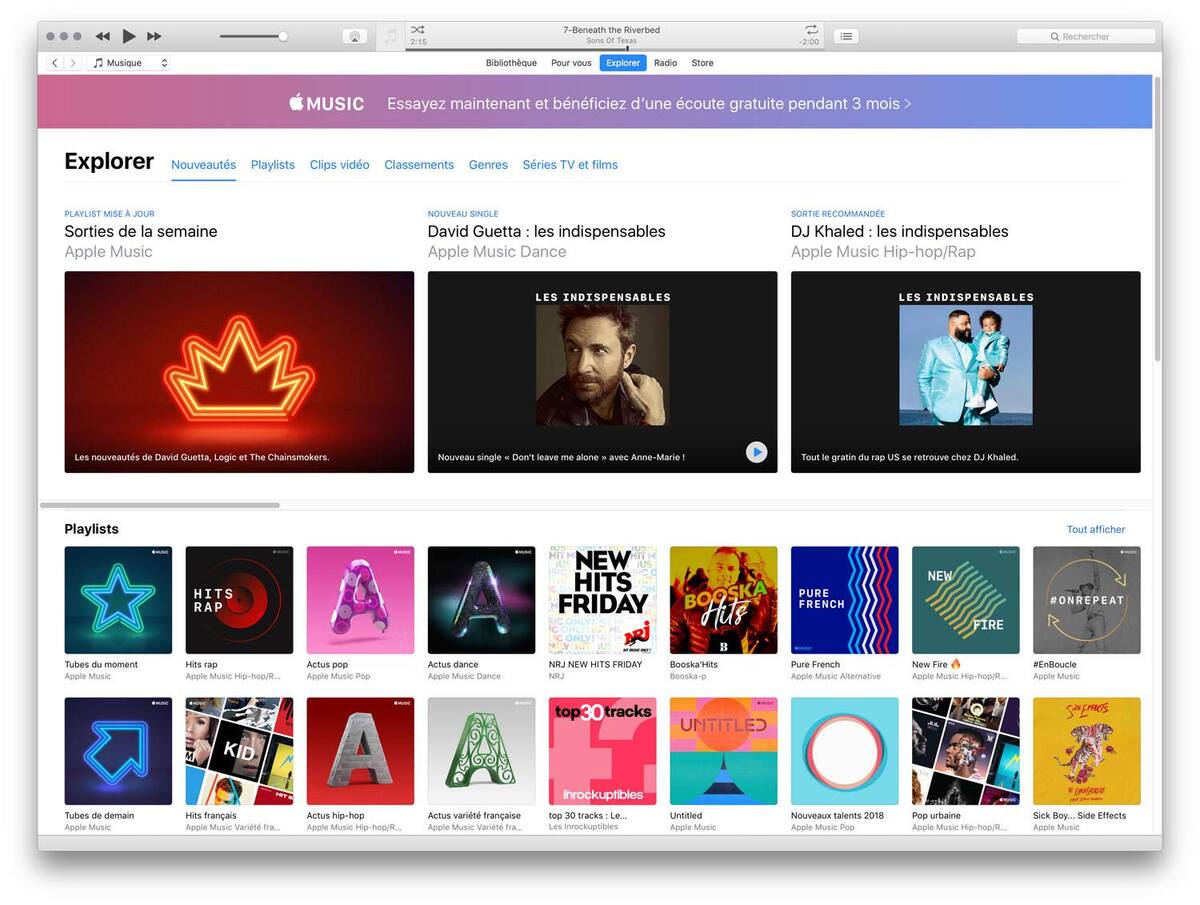Go forward with the navigation arrow
Screen dimensions: 1200x905
72,63
